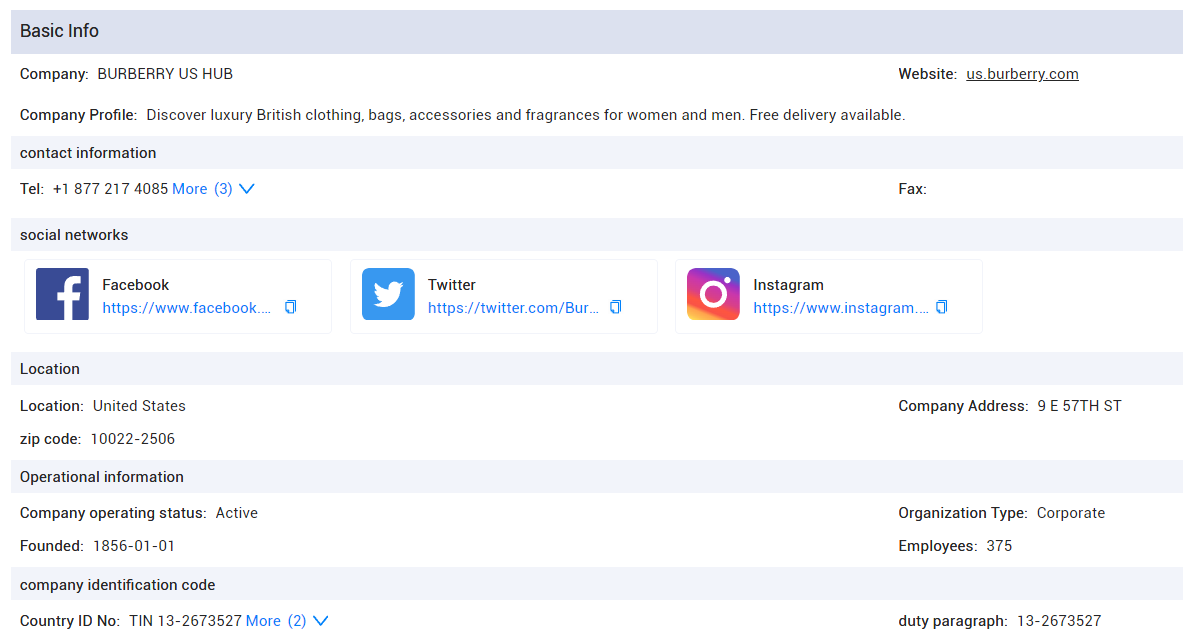Click the Instagram card title

[x=788, y=284]
